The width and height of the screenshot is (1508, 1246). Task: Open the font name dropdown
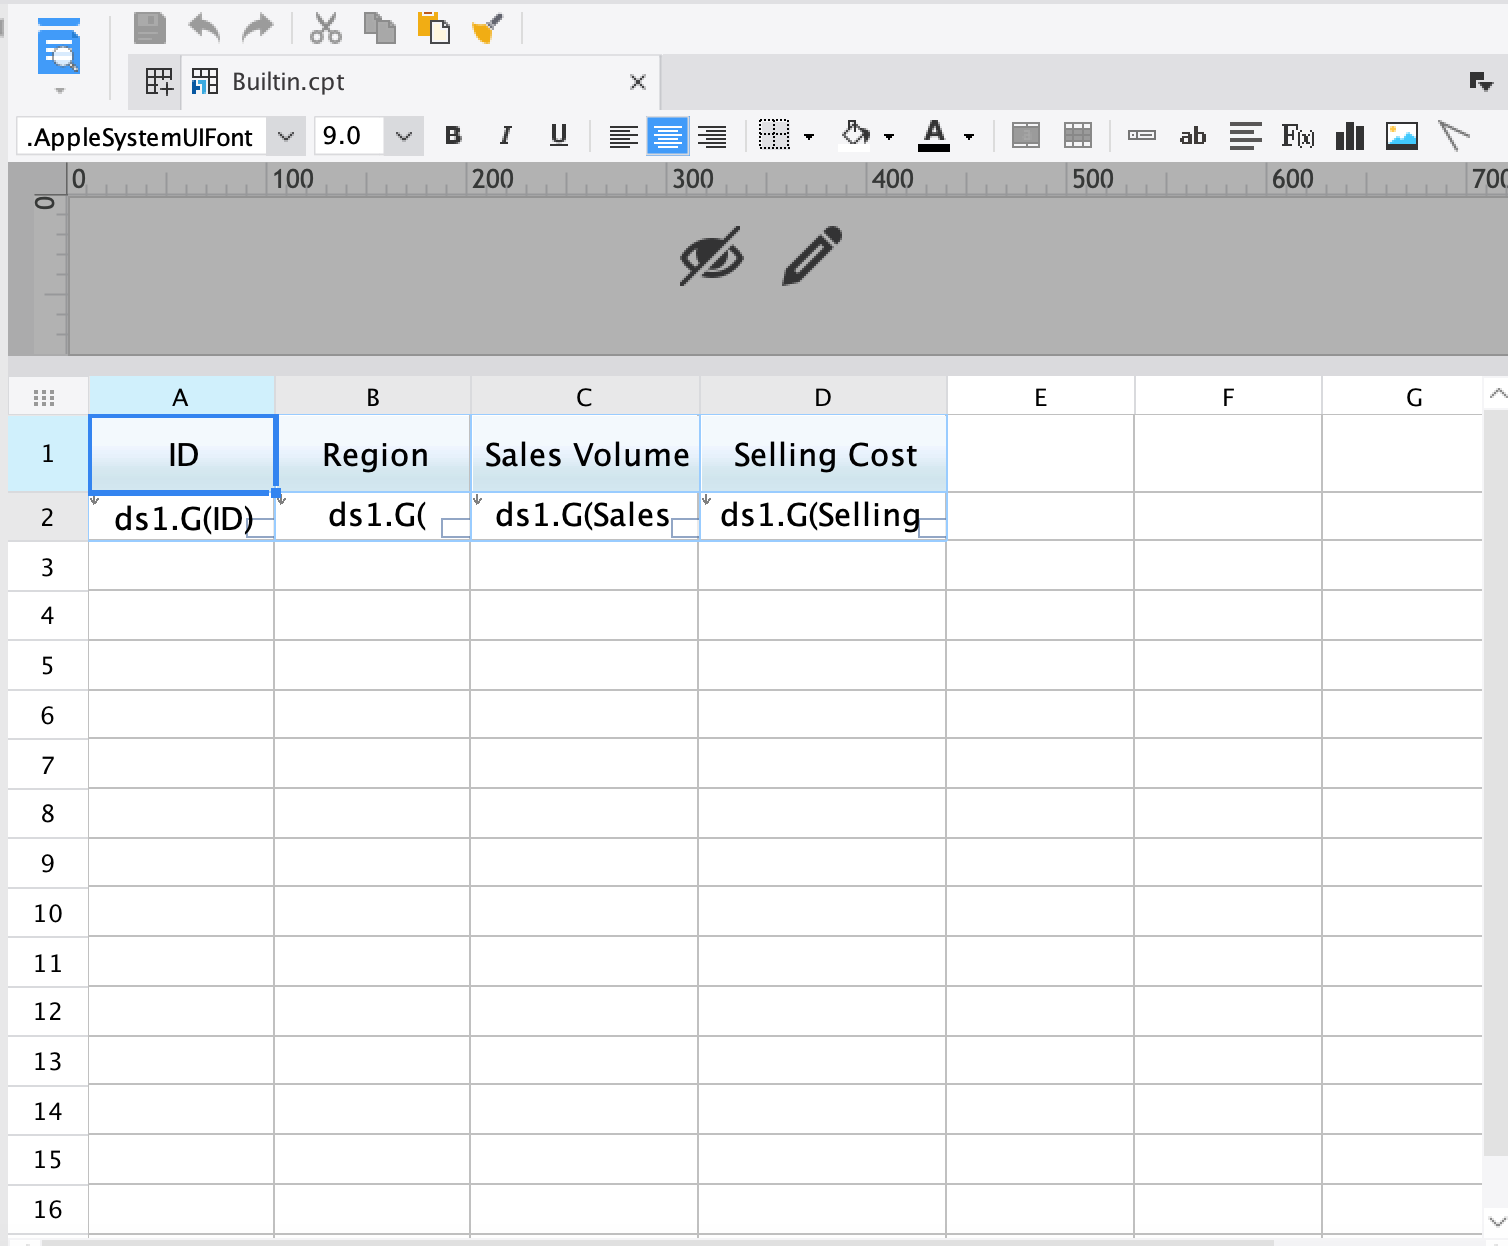(287, 136)
